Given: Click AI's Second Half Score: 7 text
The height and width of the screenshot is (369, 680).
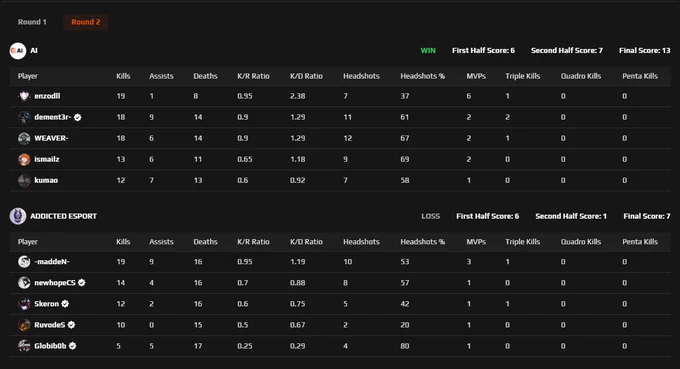Looking at the screenshot, I should pos(567,51).
